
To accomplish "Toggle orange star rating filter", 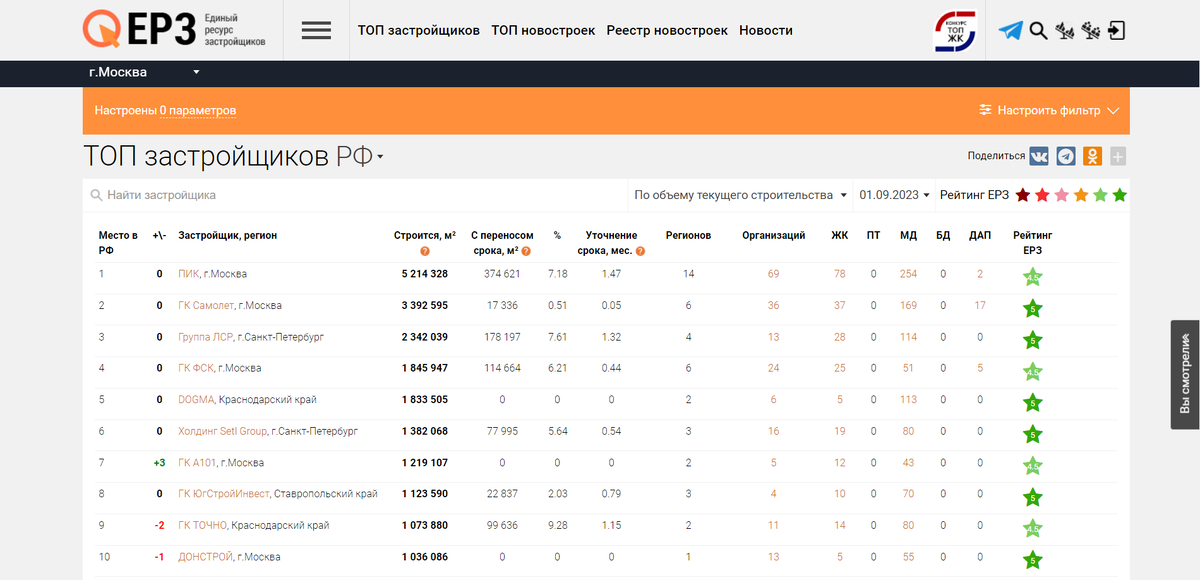I will (x=1081, y=195).
